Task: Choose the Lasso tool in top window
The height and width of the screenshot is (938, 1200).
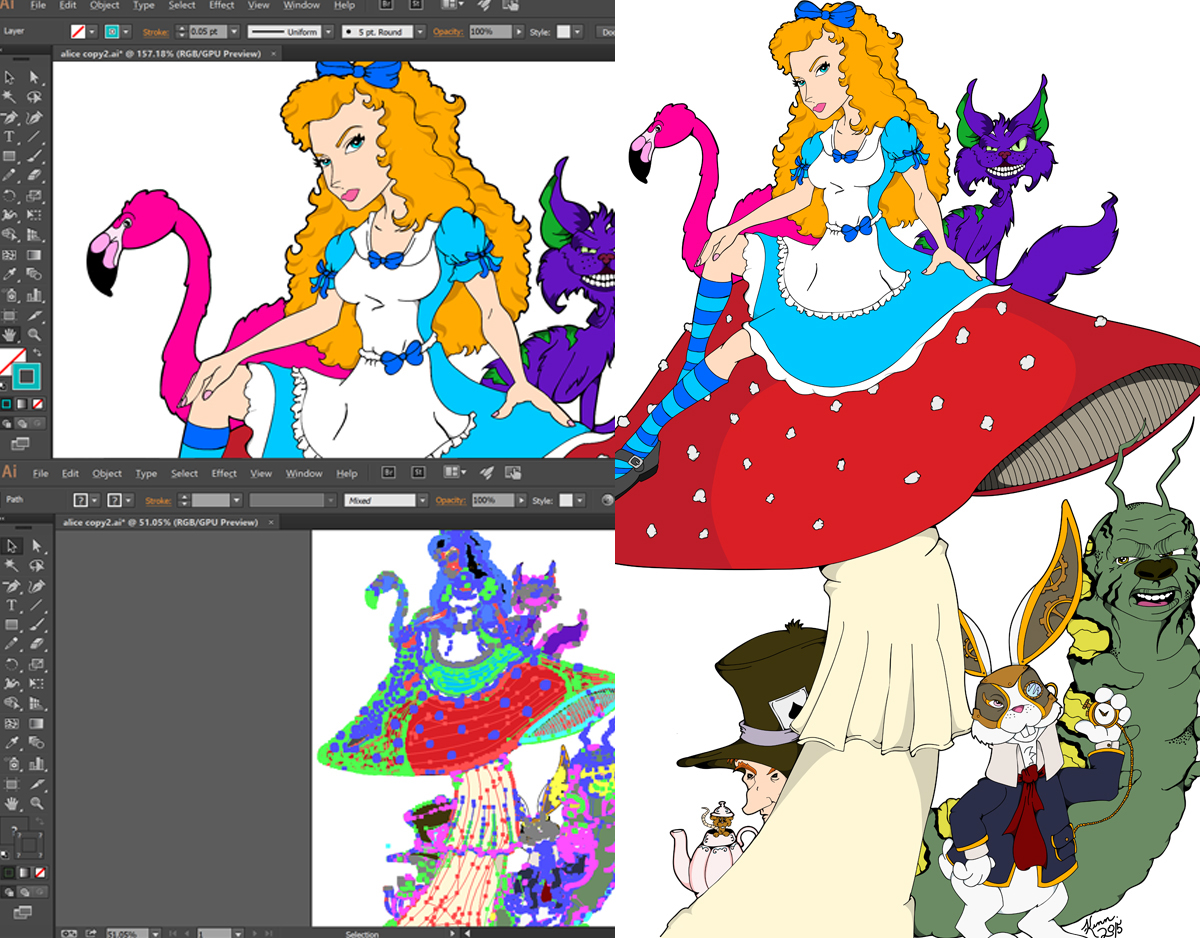Action: (x=34, y=96)
